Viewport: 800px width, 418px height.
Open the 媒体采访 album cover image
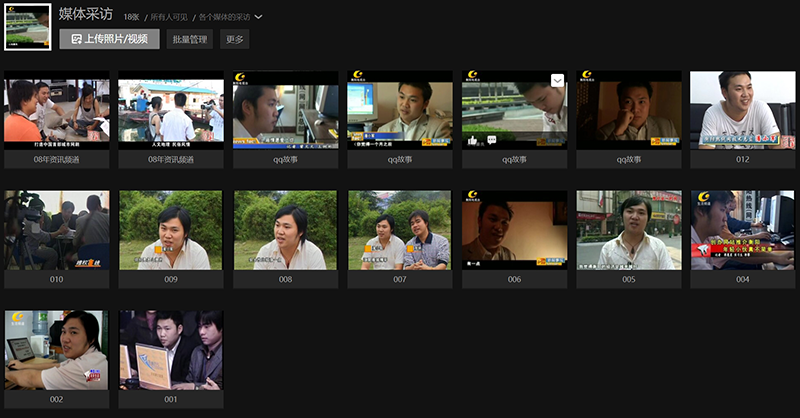coord(28,25)
